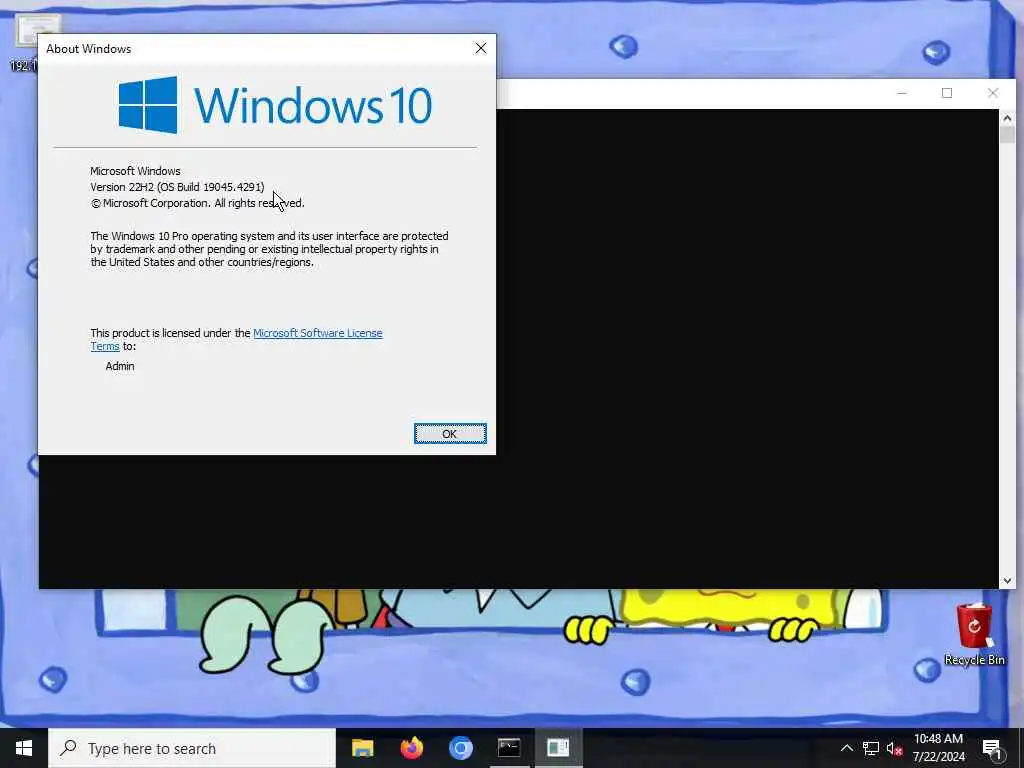Open File Explorer from the taskbar
Screen dimensions: 1024x768
(x=362, y=748)
